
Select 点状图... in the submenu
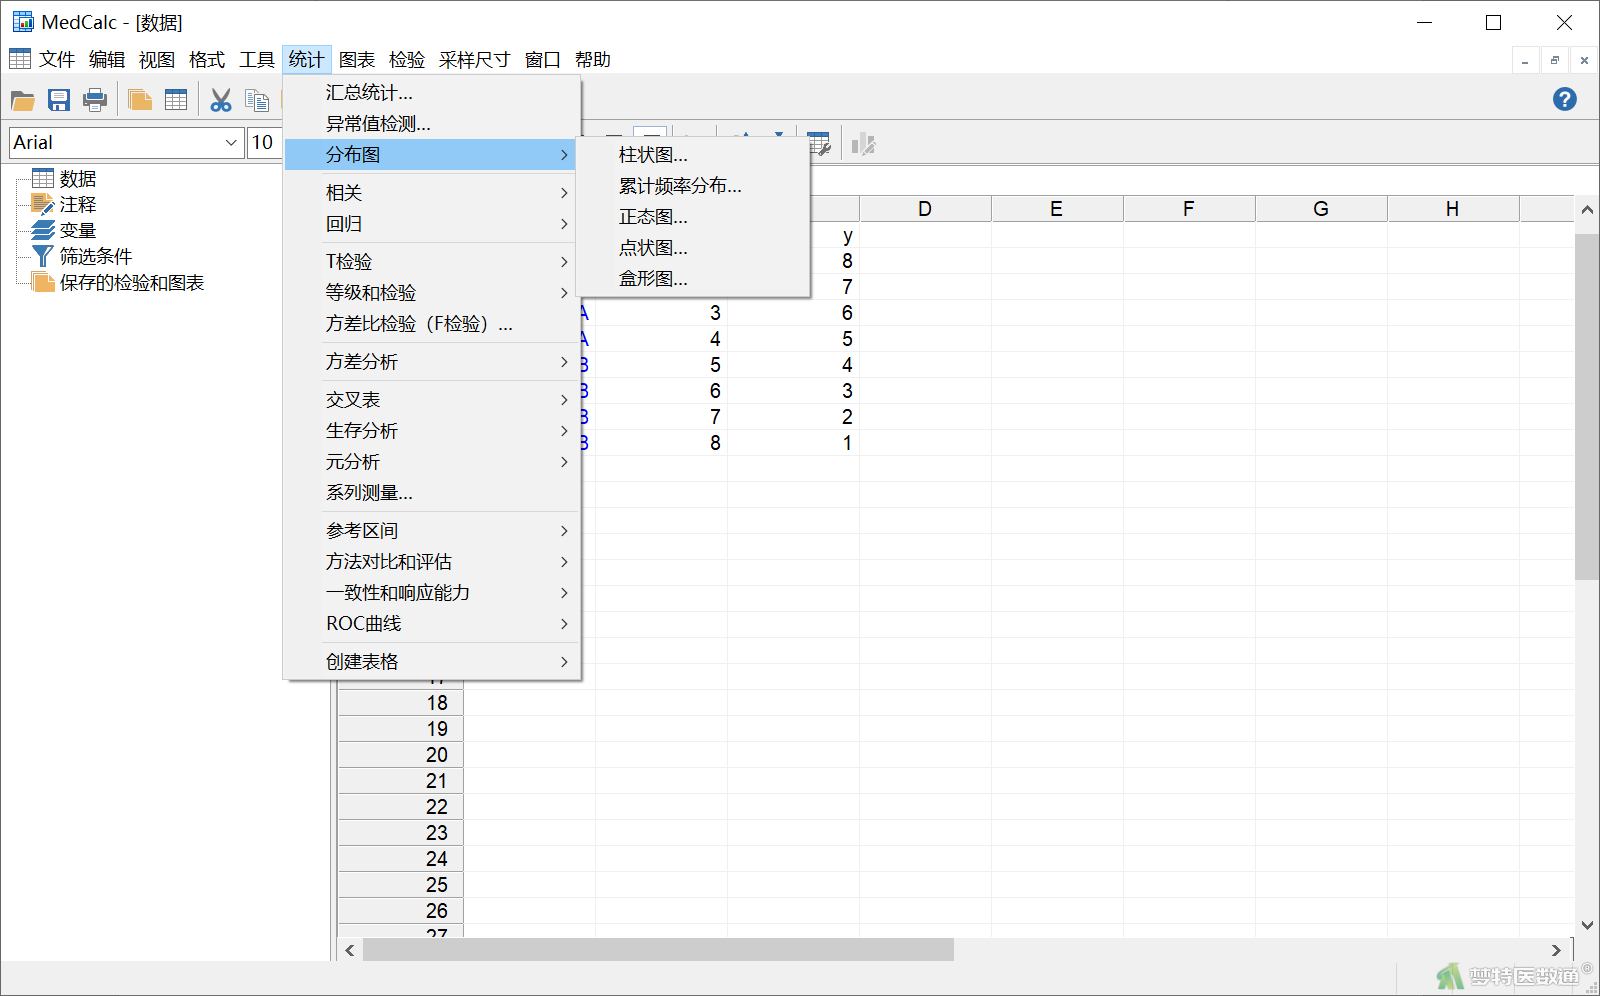click(693, 248)
